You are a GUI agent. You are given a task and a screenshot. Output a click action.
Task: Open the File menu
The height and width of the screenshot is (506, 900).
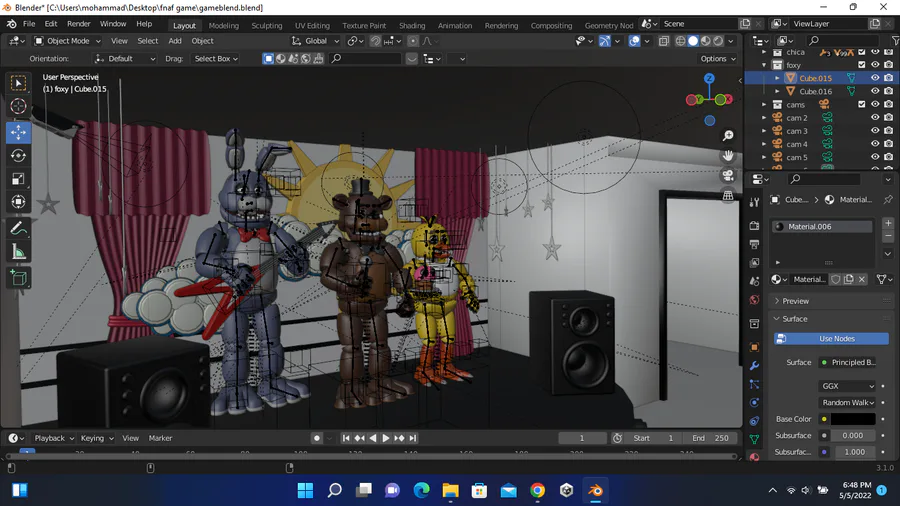point(29,24)
